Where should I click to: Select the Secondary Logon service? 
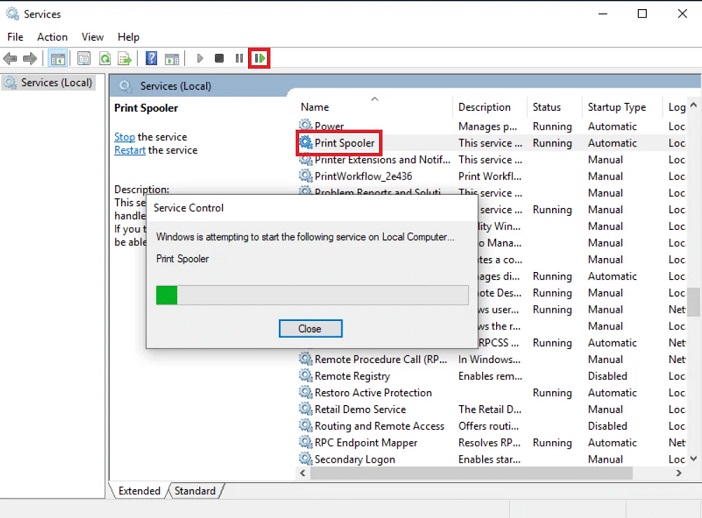pyautogui.click(x=492, y=459)
